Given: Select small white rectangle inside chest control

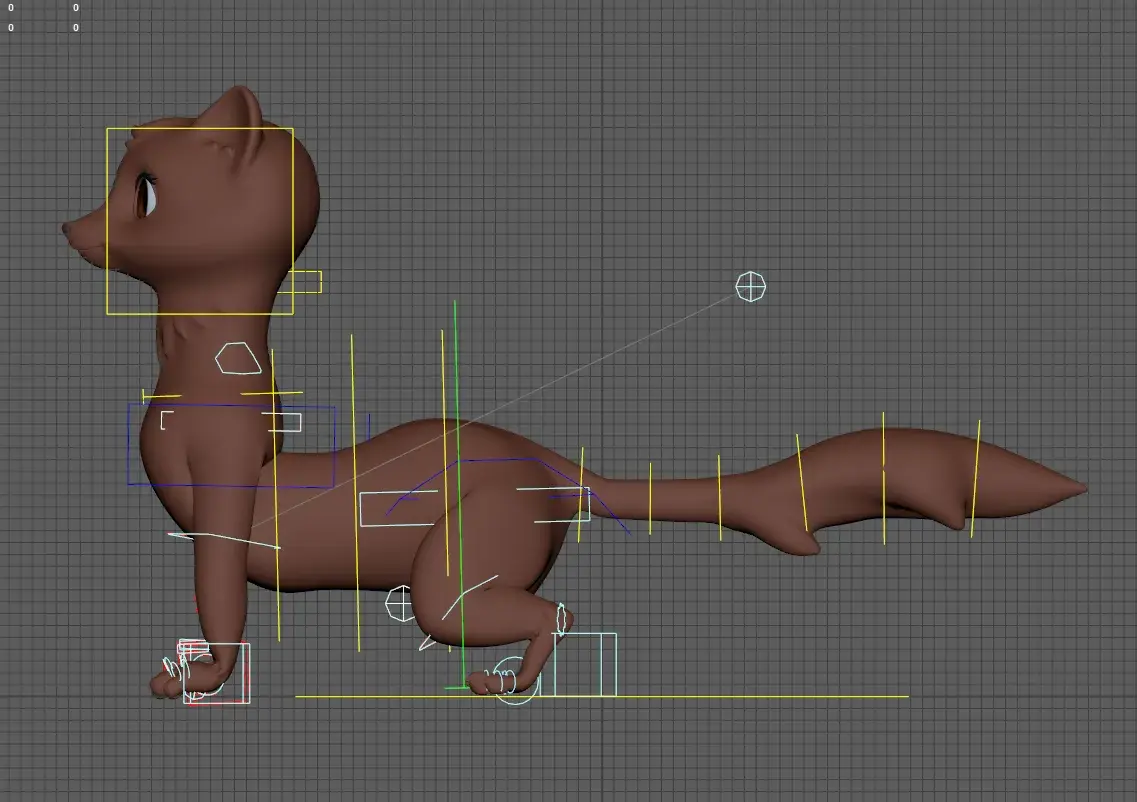Looking at the screenshot, I should coord(285,422).
